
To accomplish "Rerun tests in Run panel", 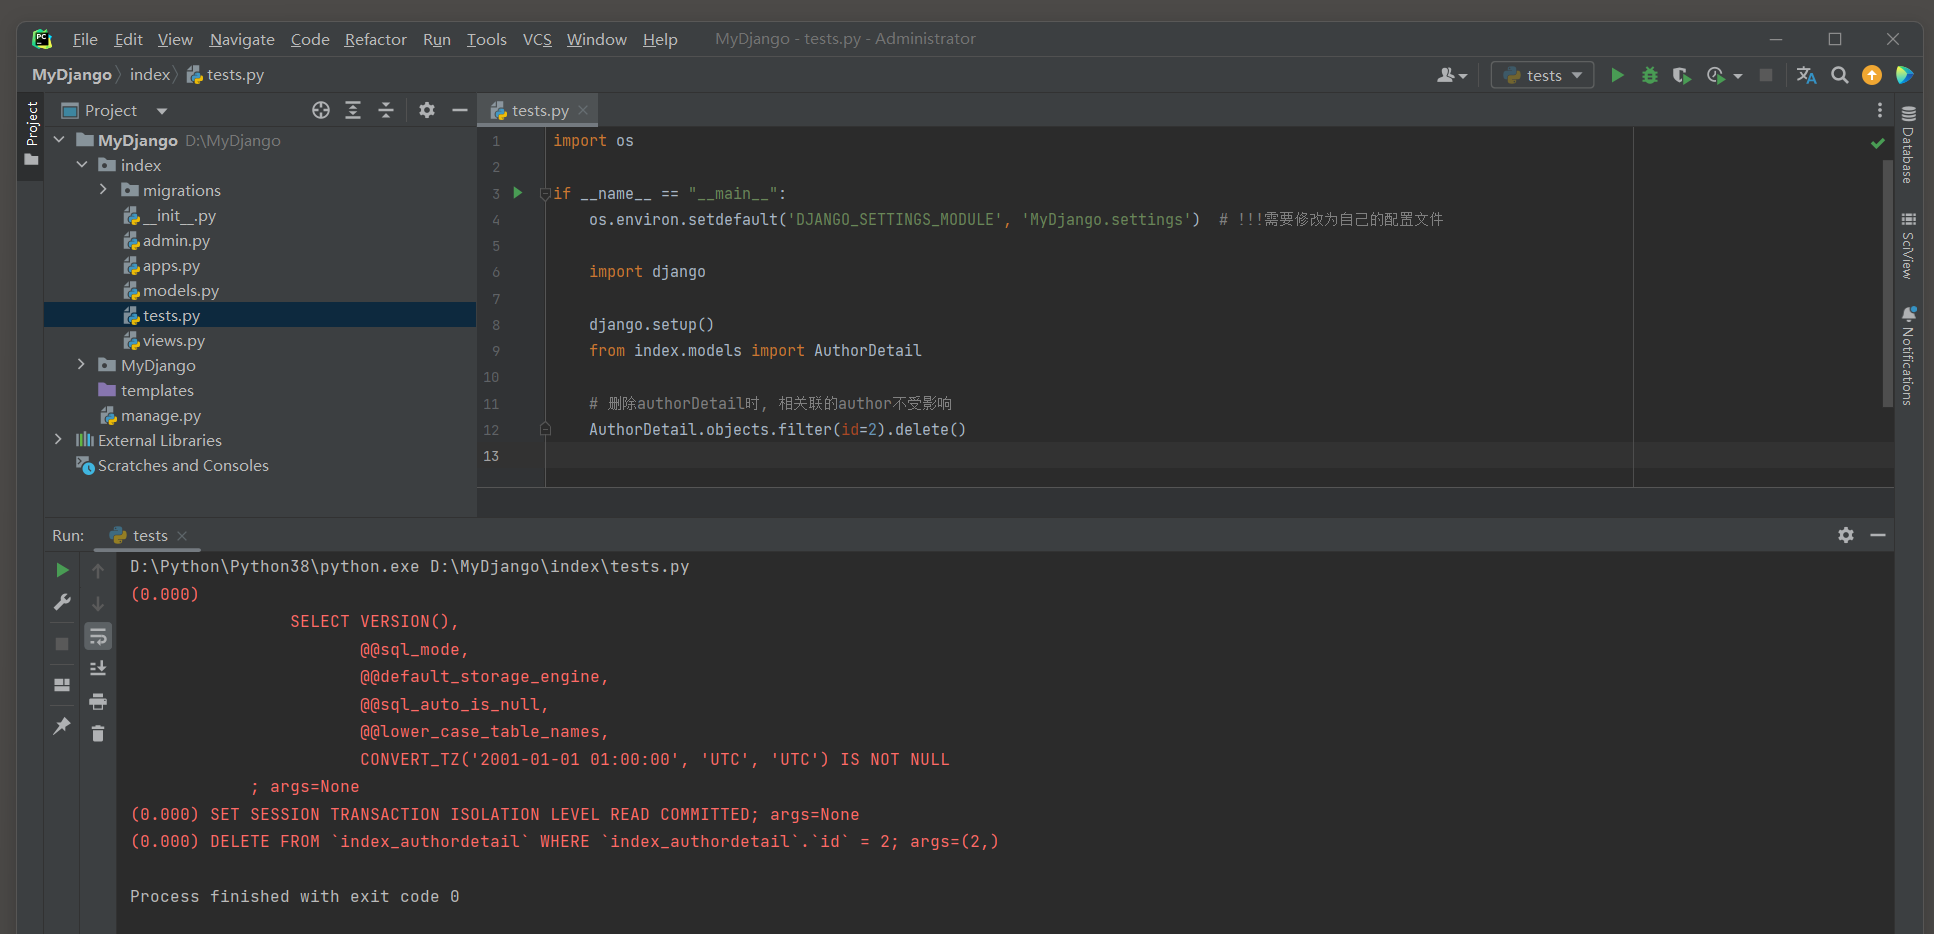I will point(62,570).
